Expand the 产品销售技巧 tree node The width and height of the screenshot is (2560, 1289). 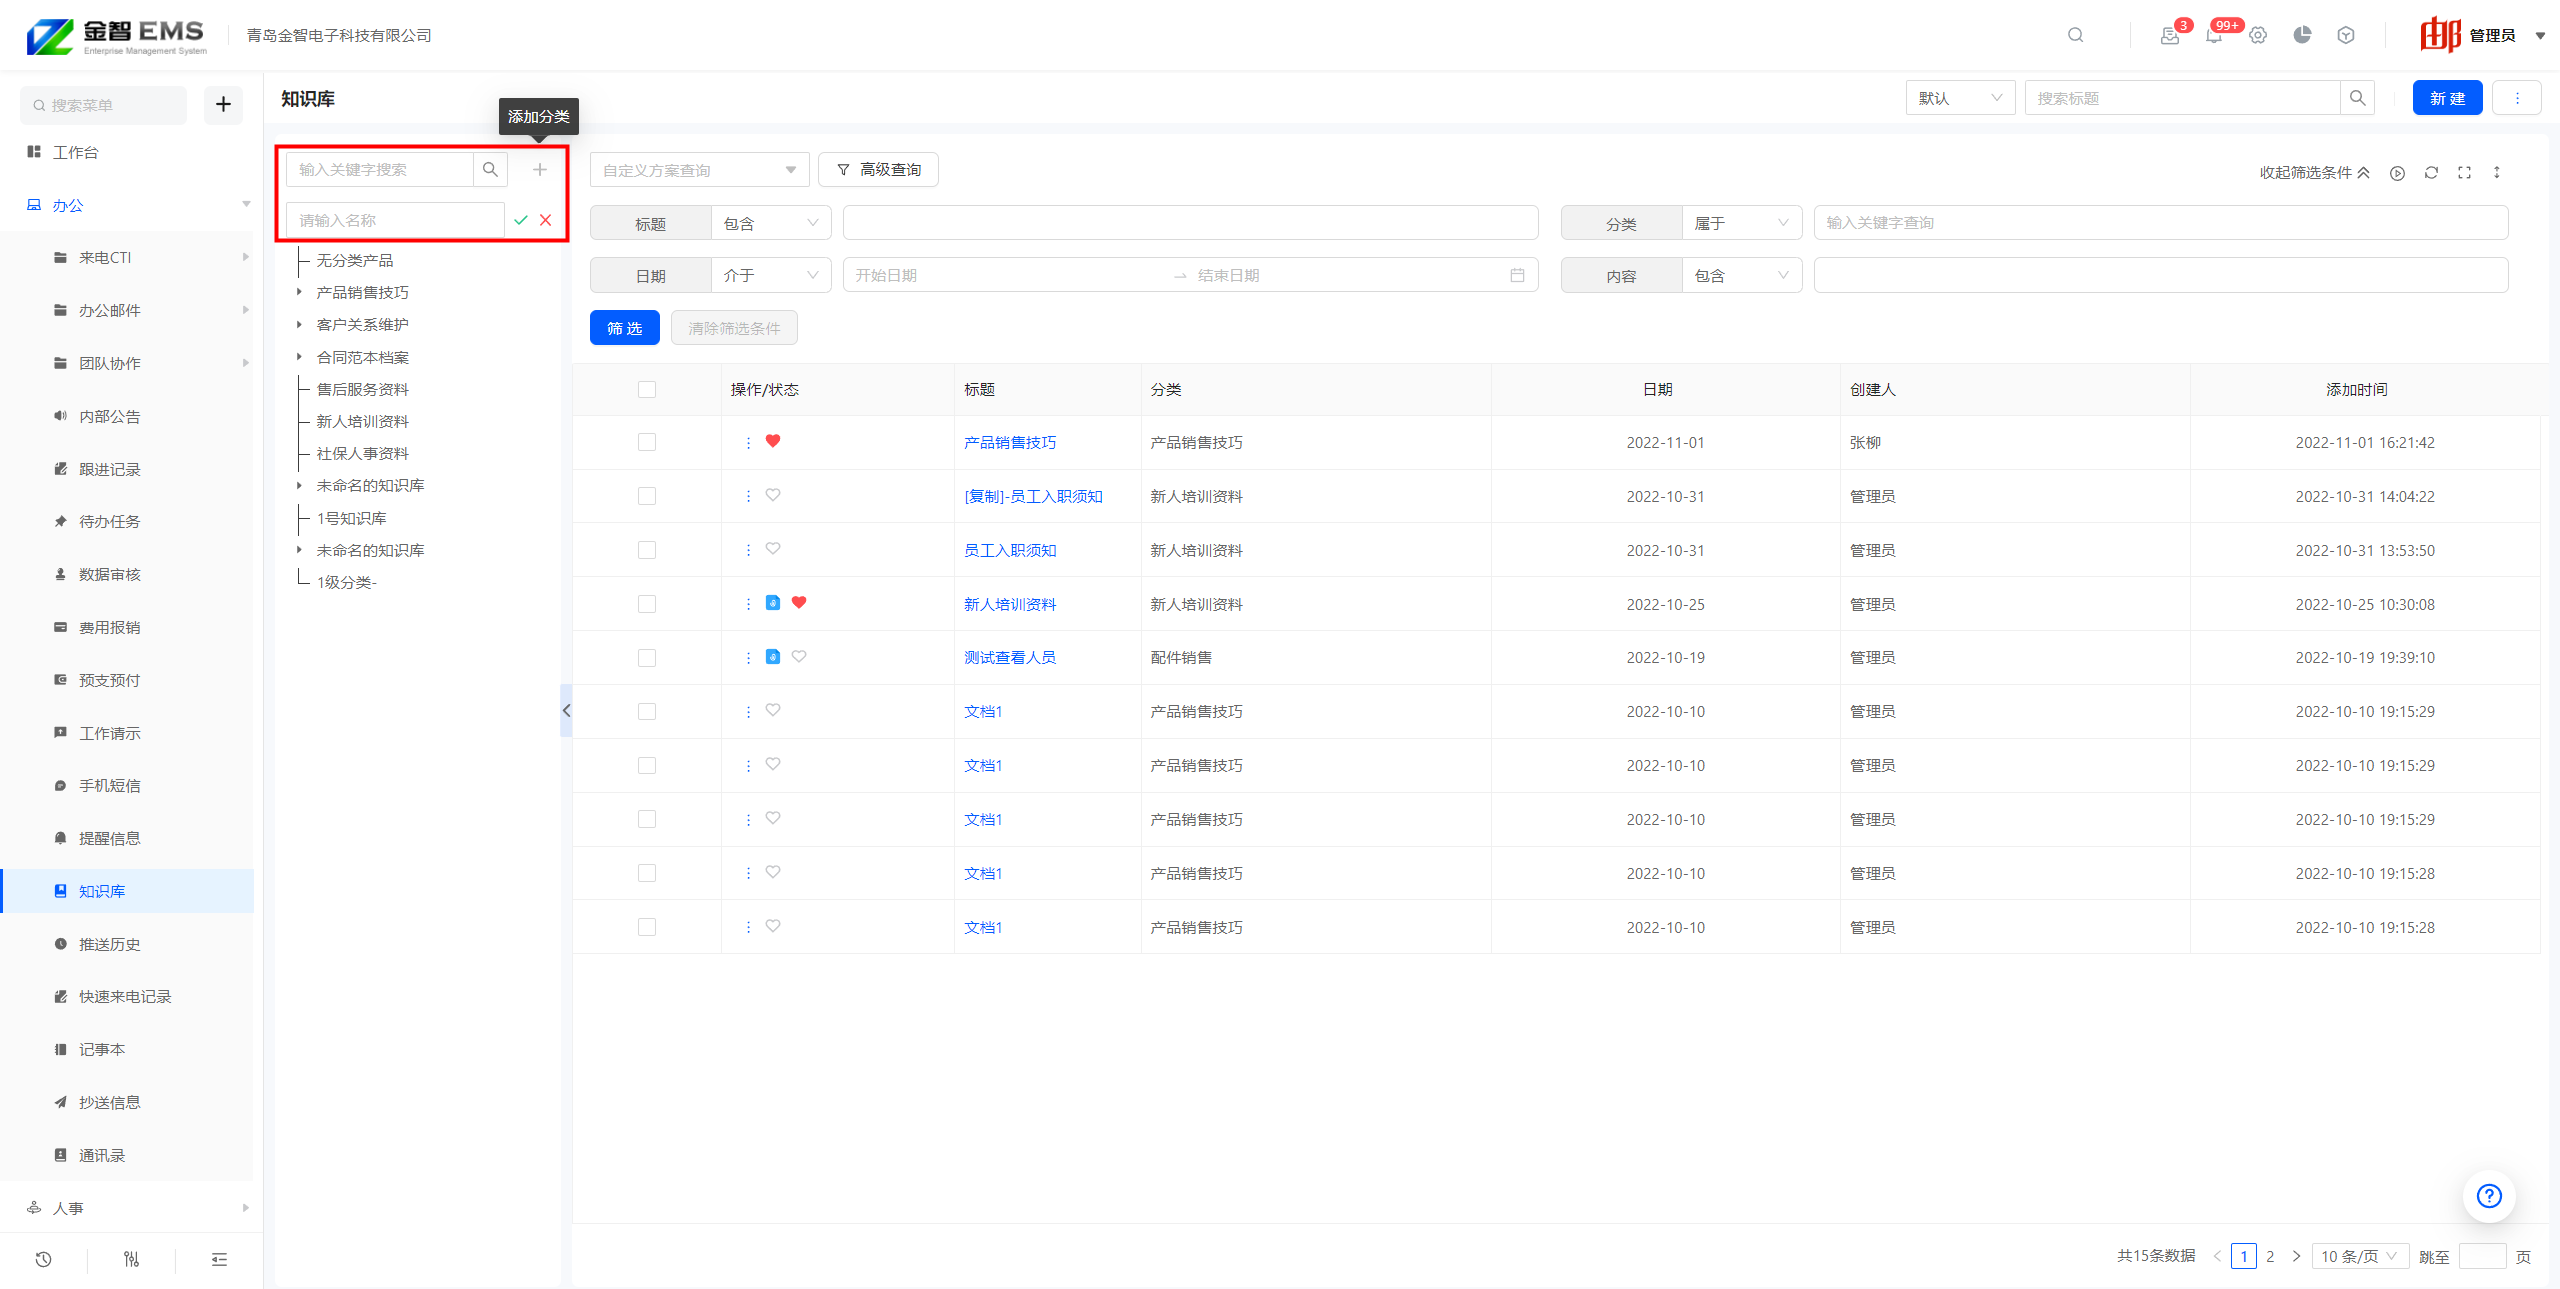point(299,292)
